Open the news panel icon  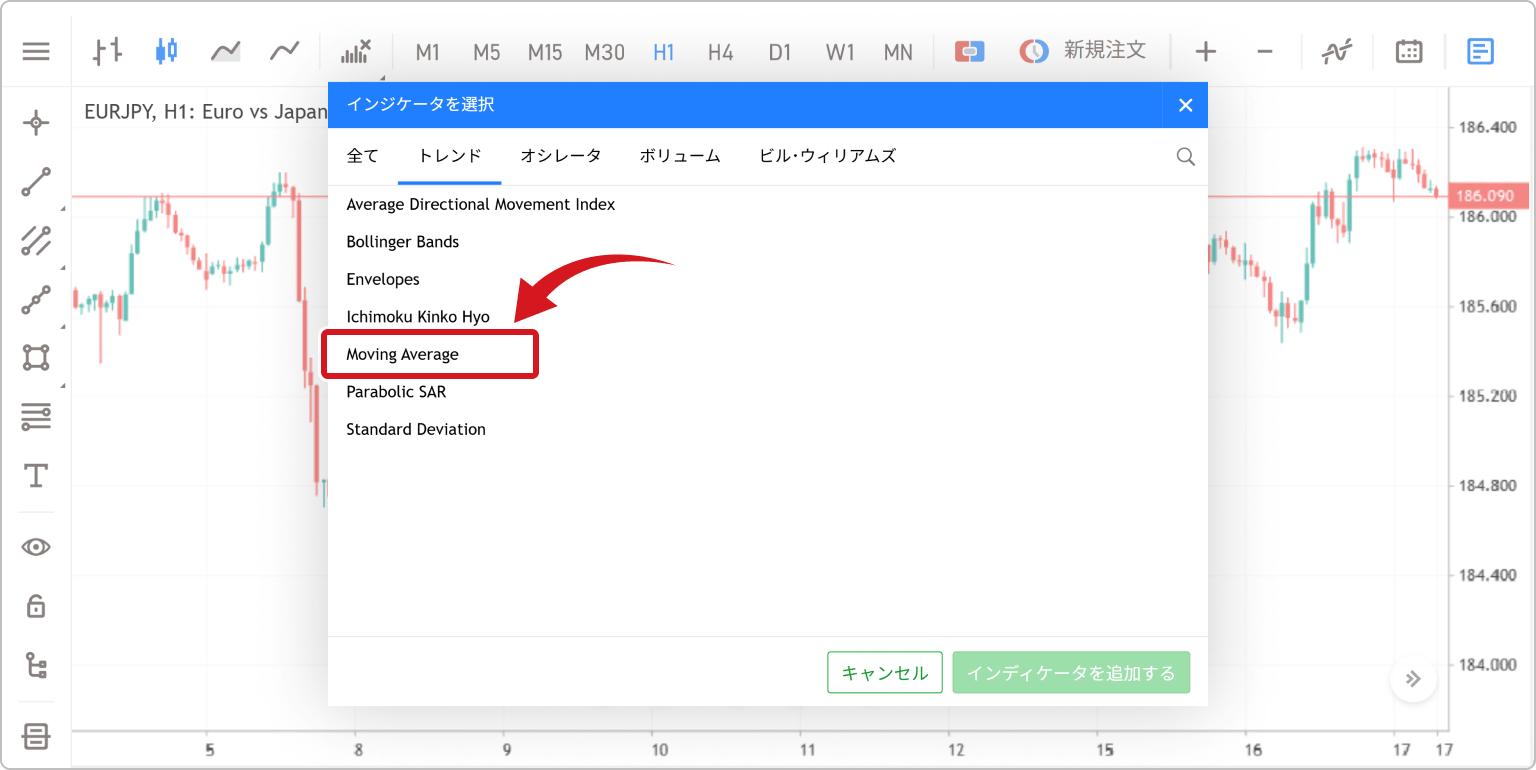[1480, 51]
